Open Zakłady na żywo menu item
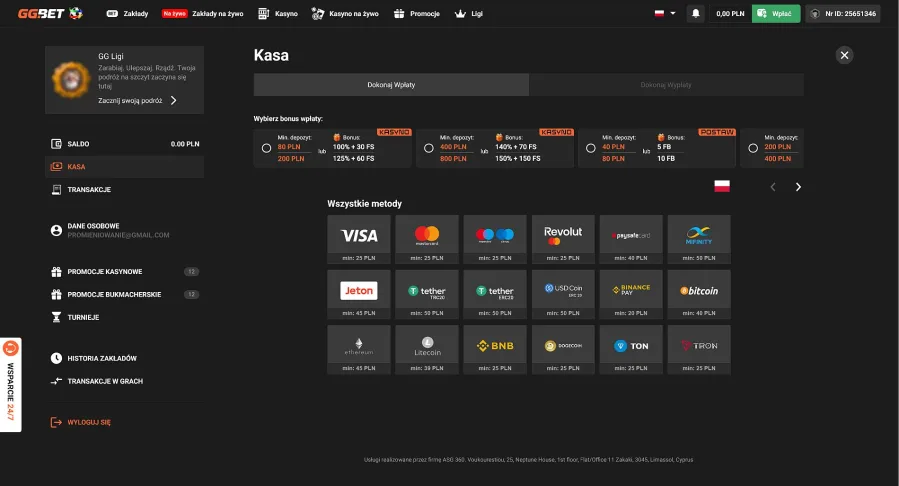 [202, 14]
